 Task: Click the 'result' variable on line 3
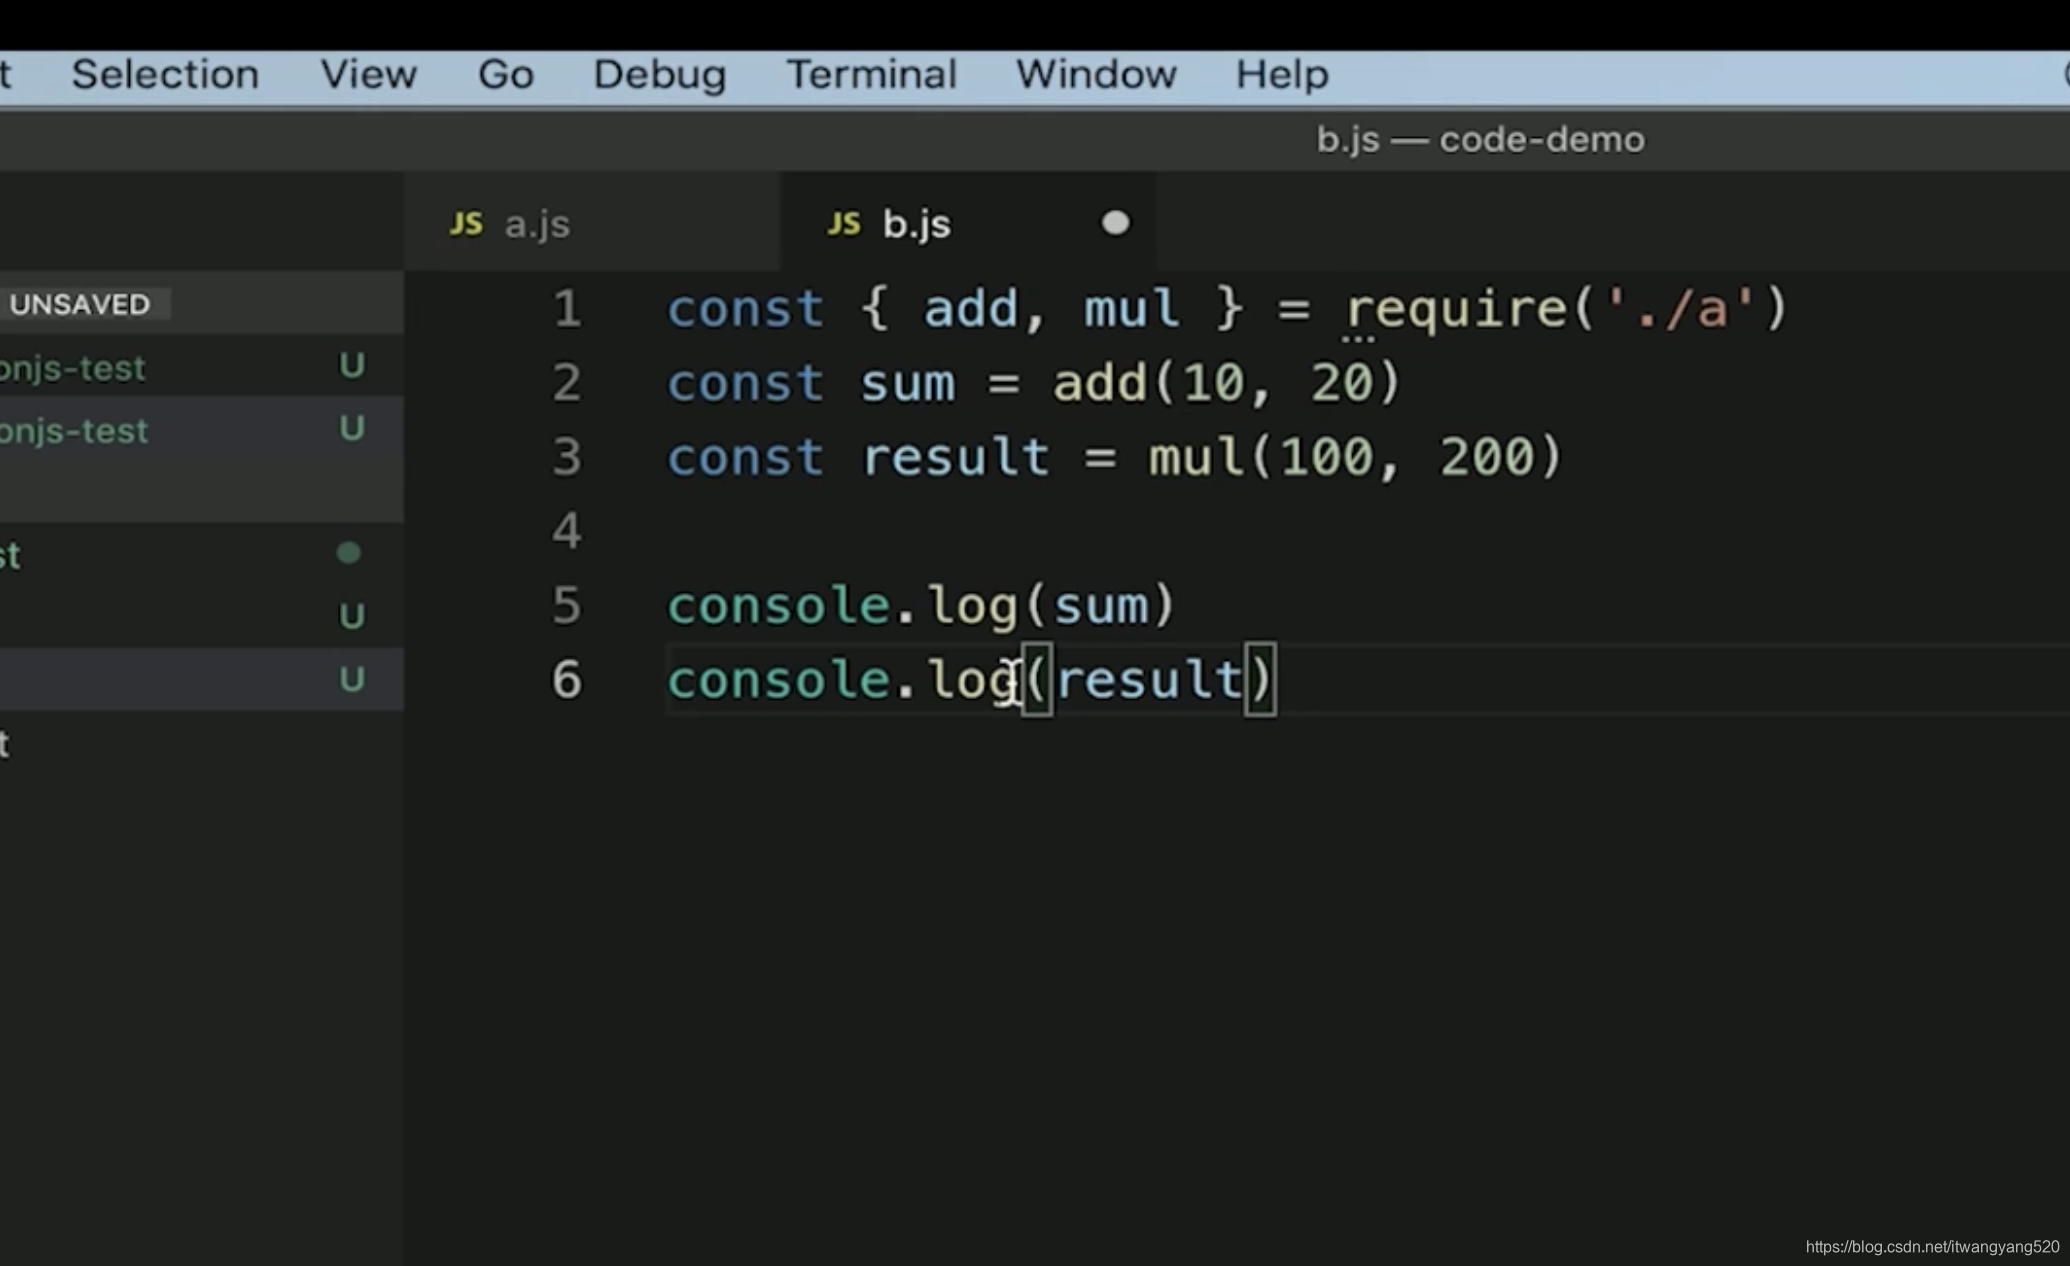955,457
